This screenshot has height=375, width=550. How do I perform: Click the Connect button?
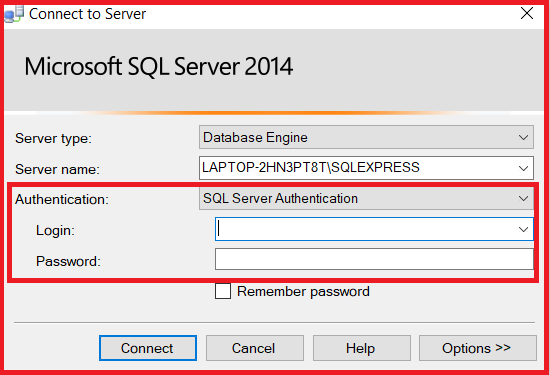pyautogui.click(x=148, y=348)
